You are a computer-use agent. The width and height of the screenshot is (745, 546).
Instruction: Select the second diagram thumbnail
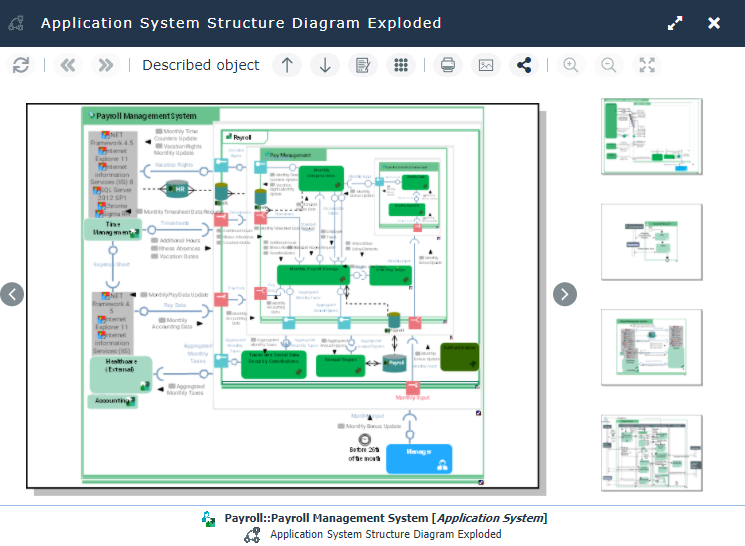(x=651, y=242)
